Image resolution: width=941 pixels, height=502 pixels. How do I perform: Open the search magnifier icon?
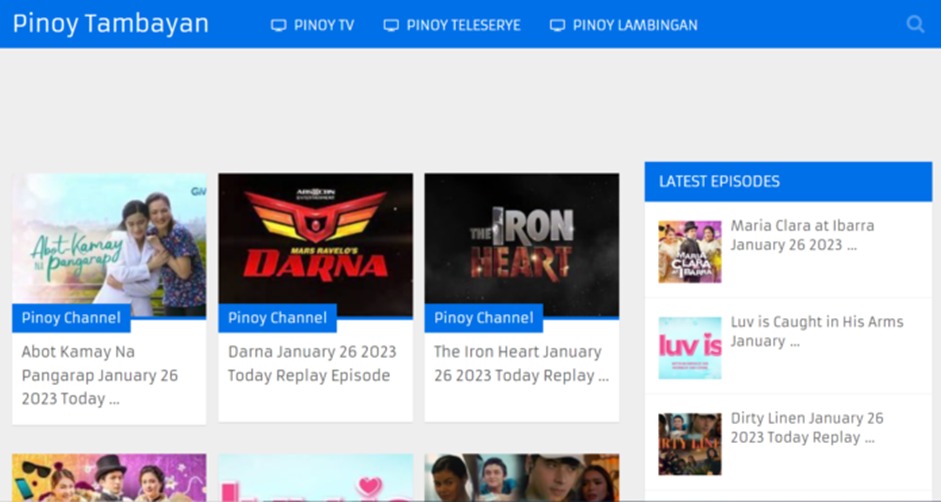coord(915,24)
